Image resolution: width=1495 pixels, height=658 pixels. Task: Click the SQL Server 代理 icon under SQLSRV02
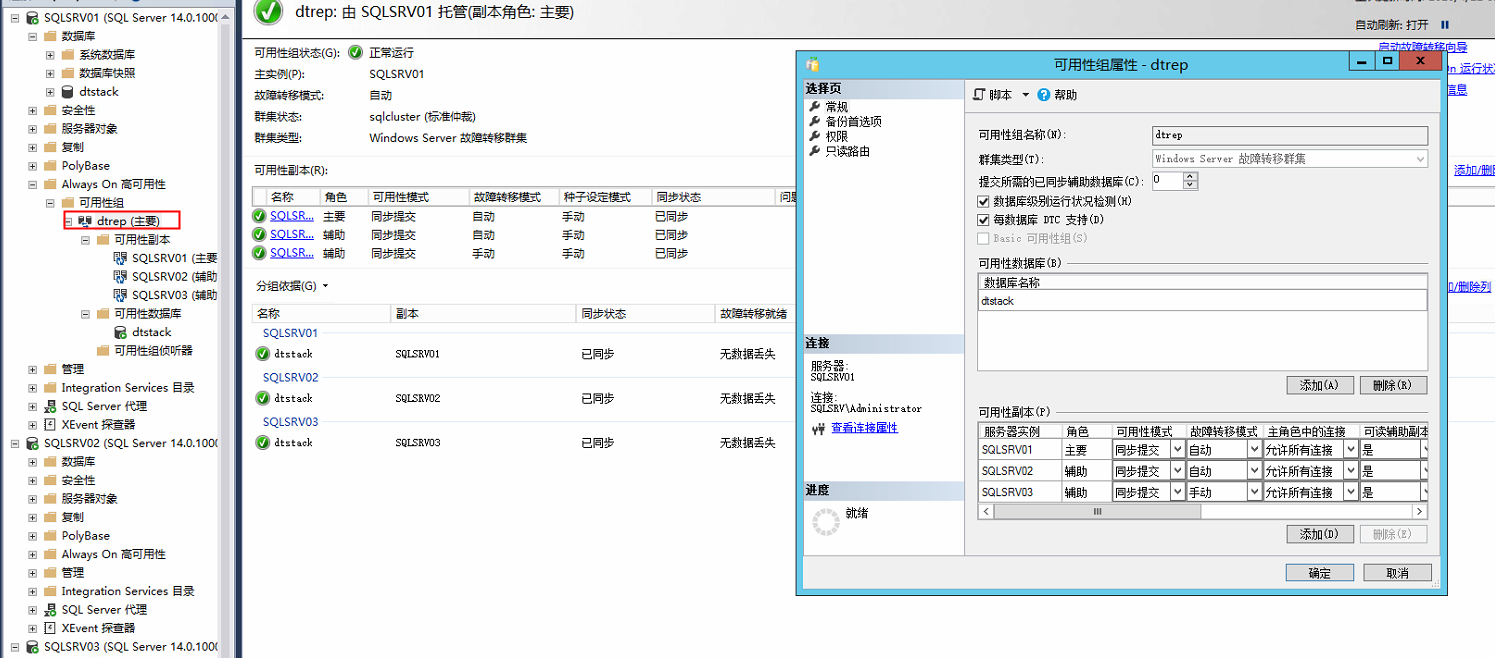50,609
